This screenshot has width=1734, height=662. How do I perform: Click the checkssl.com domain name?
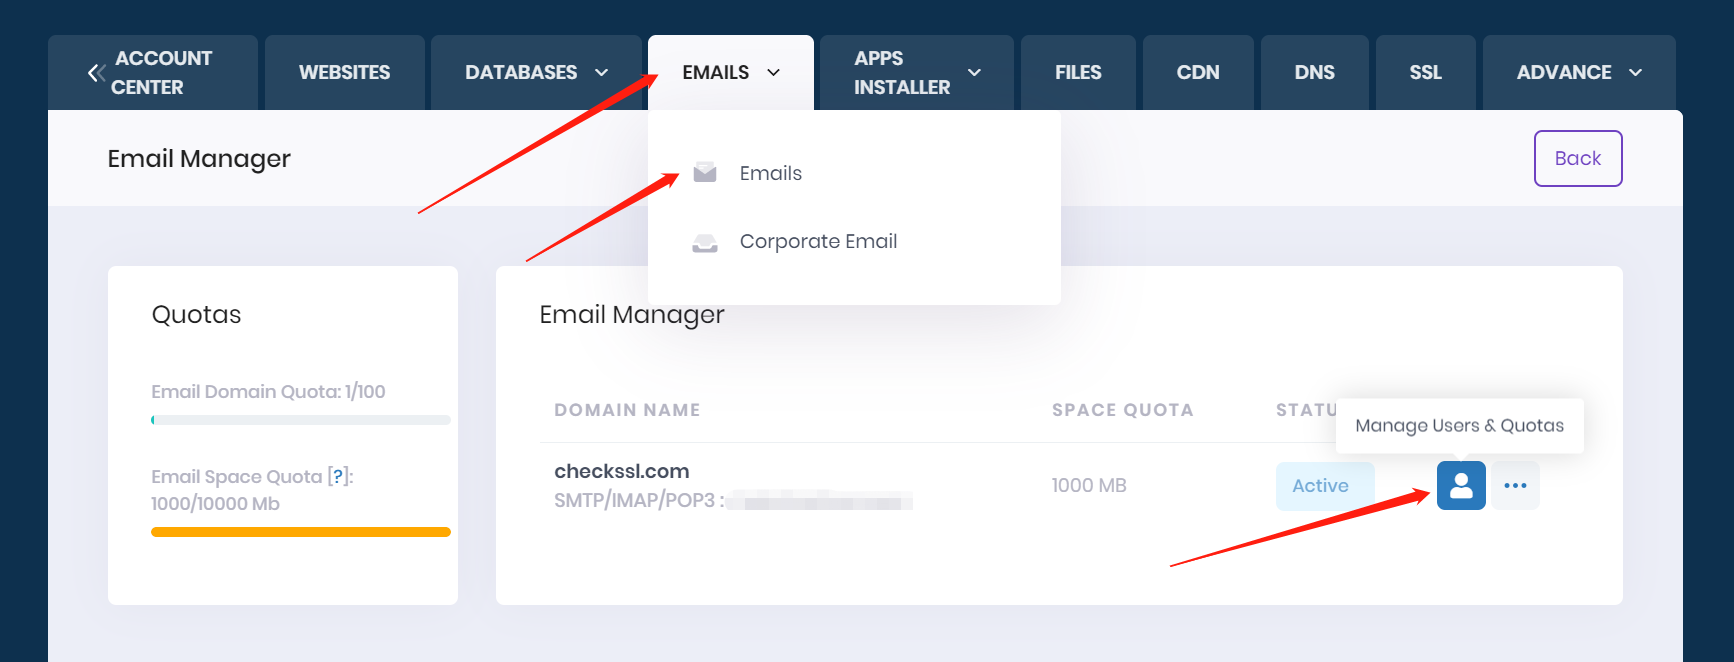point(621,471)
